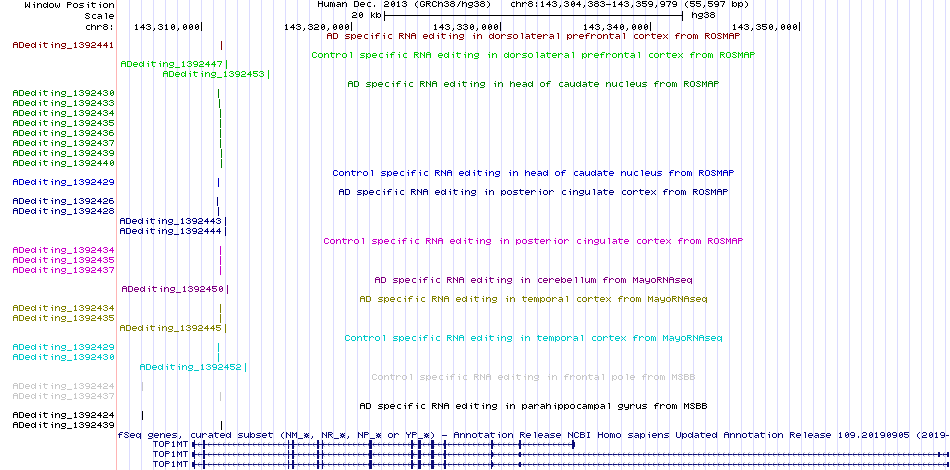Open Control specific posterior cingulate cortex track title

(533, 241)
